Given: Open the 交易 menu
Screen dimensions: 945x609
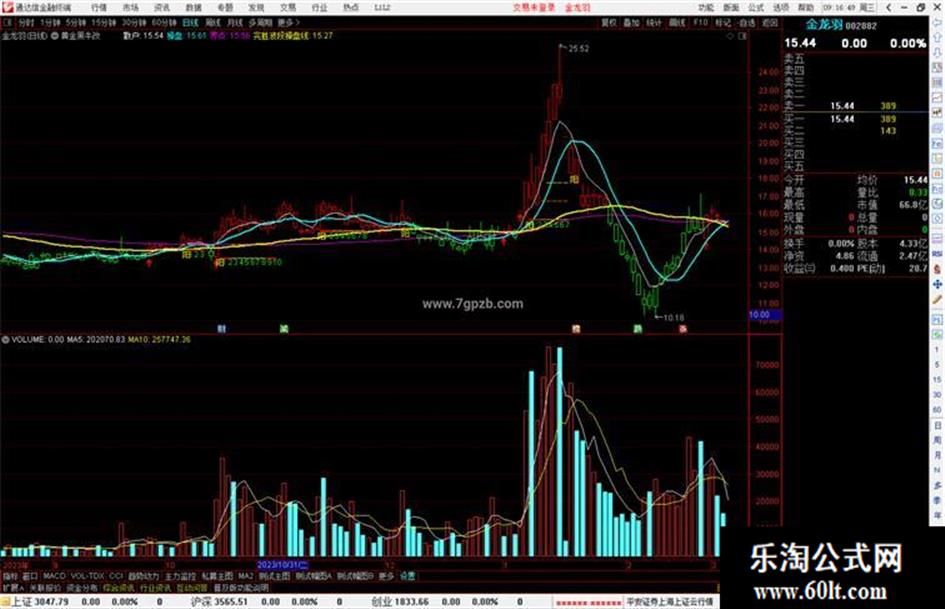Looking at the screenshot, I should tap(287, 7).
